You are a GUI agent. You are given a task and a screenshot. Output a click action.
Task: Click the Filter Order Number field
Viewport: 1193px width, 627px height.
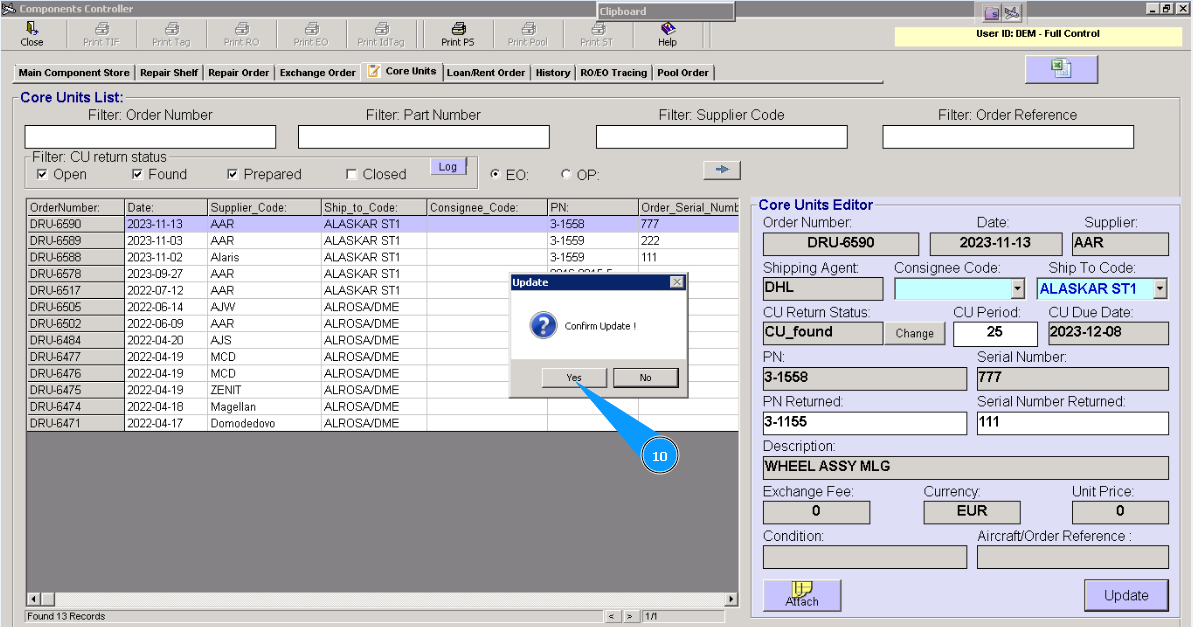pos(150,137)
